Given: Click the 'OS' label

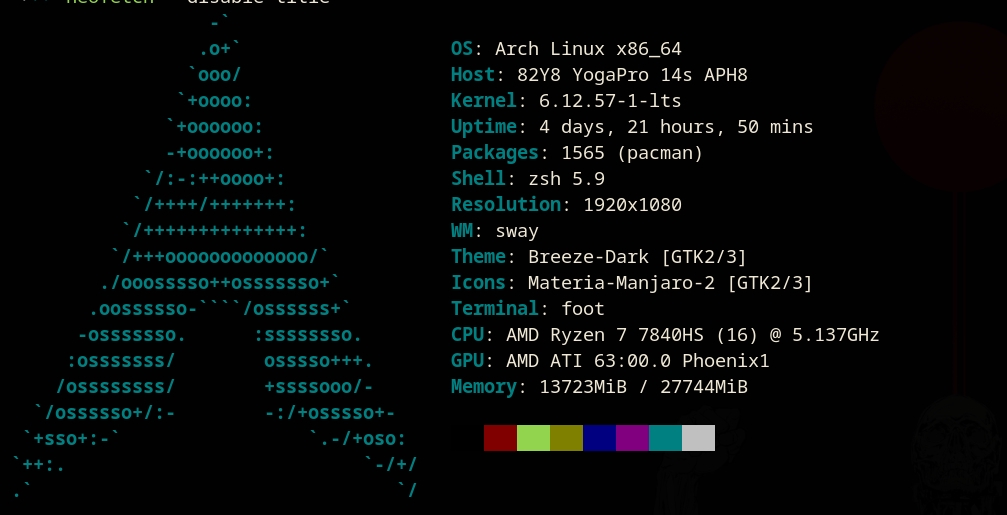Looking at the screenshot, I should [x=462, y=49].
